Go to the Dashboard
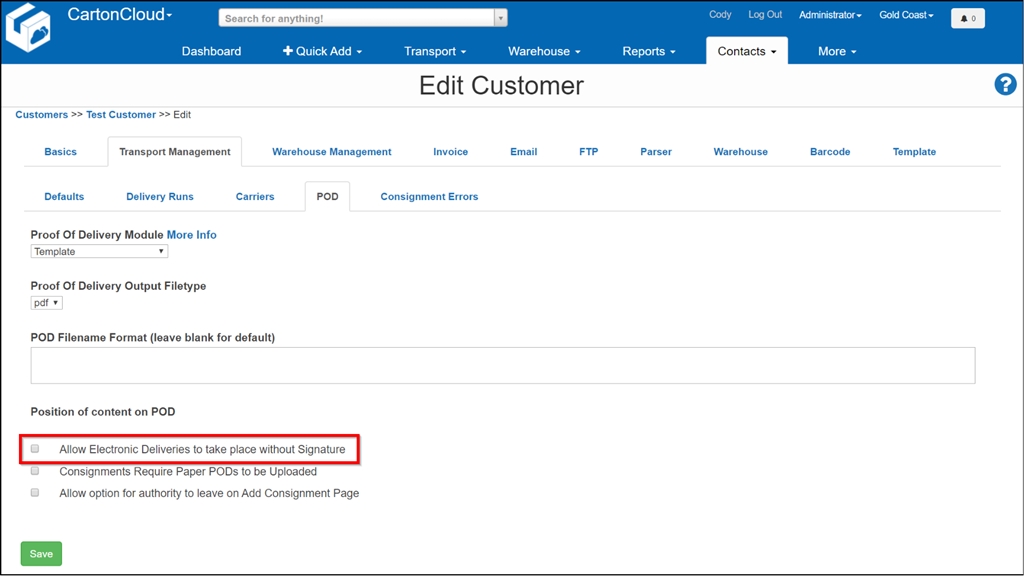 (211, 51)
